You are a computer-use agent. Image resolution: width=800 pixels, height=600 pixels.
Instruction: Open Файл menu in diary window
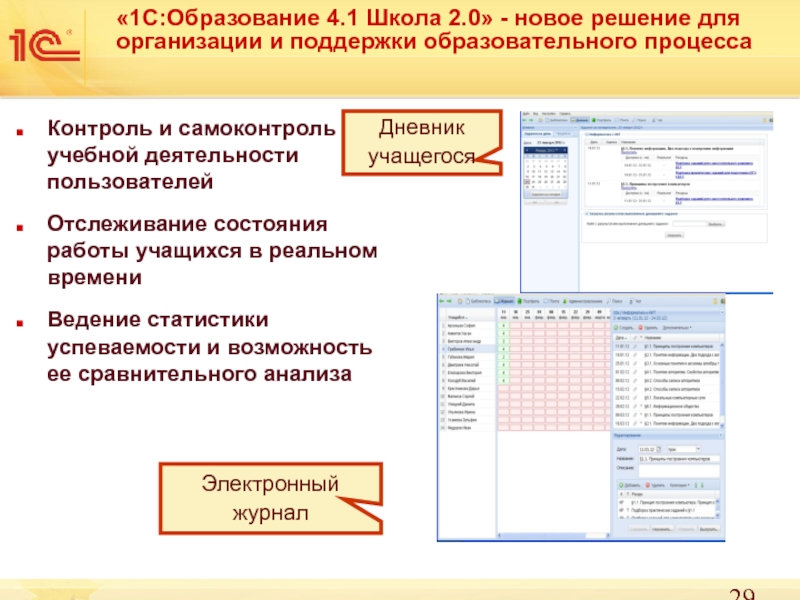[x=526, y=114]
